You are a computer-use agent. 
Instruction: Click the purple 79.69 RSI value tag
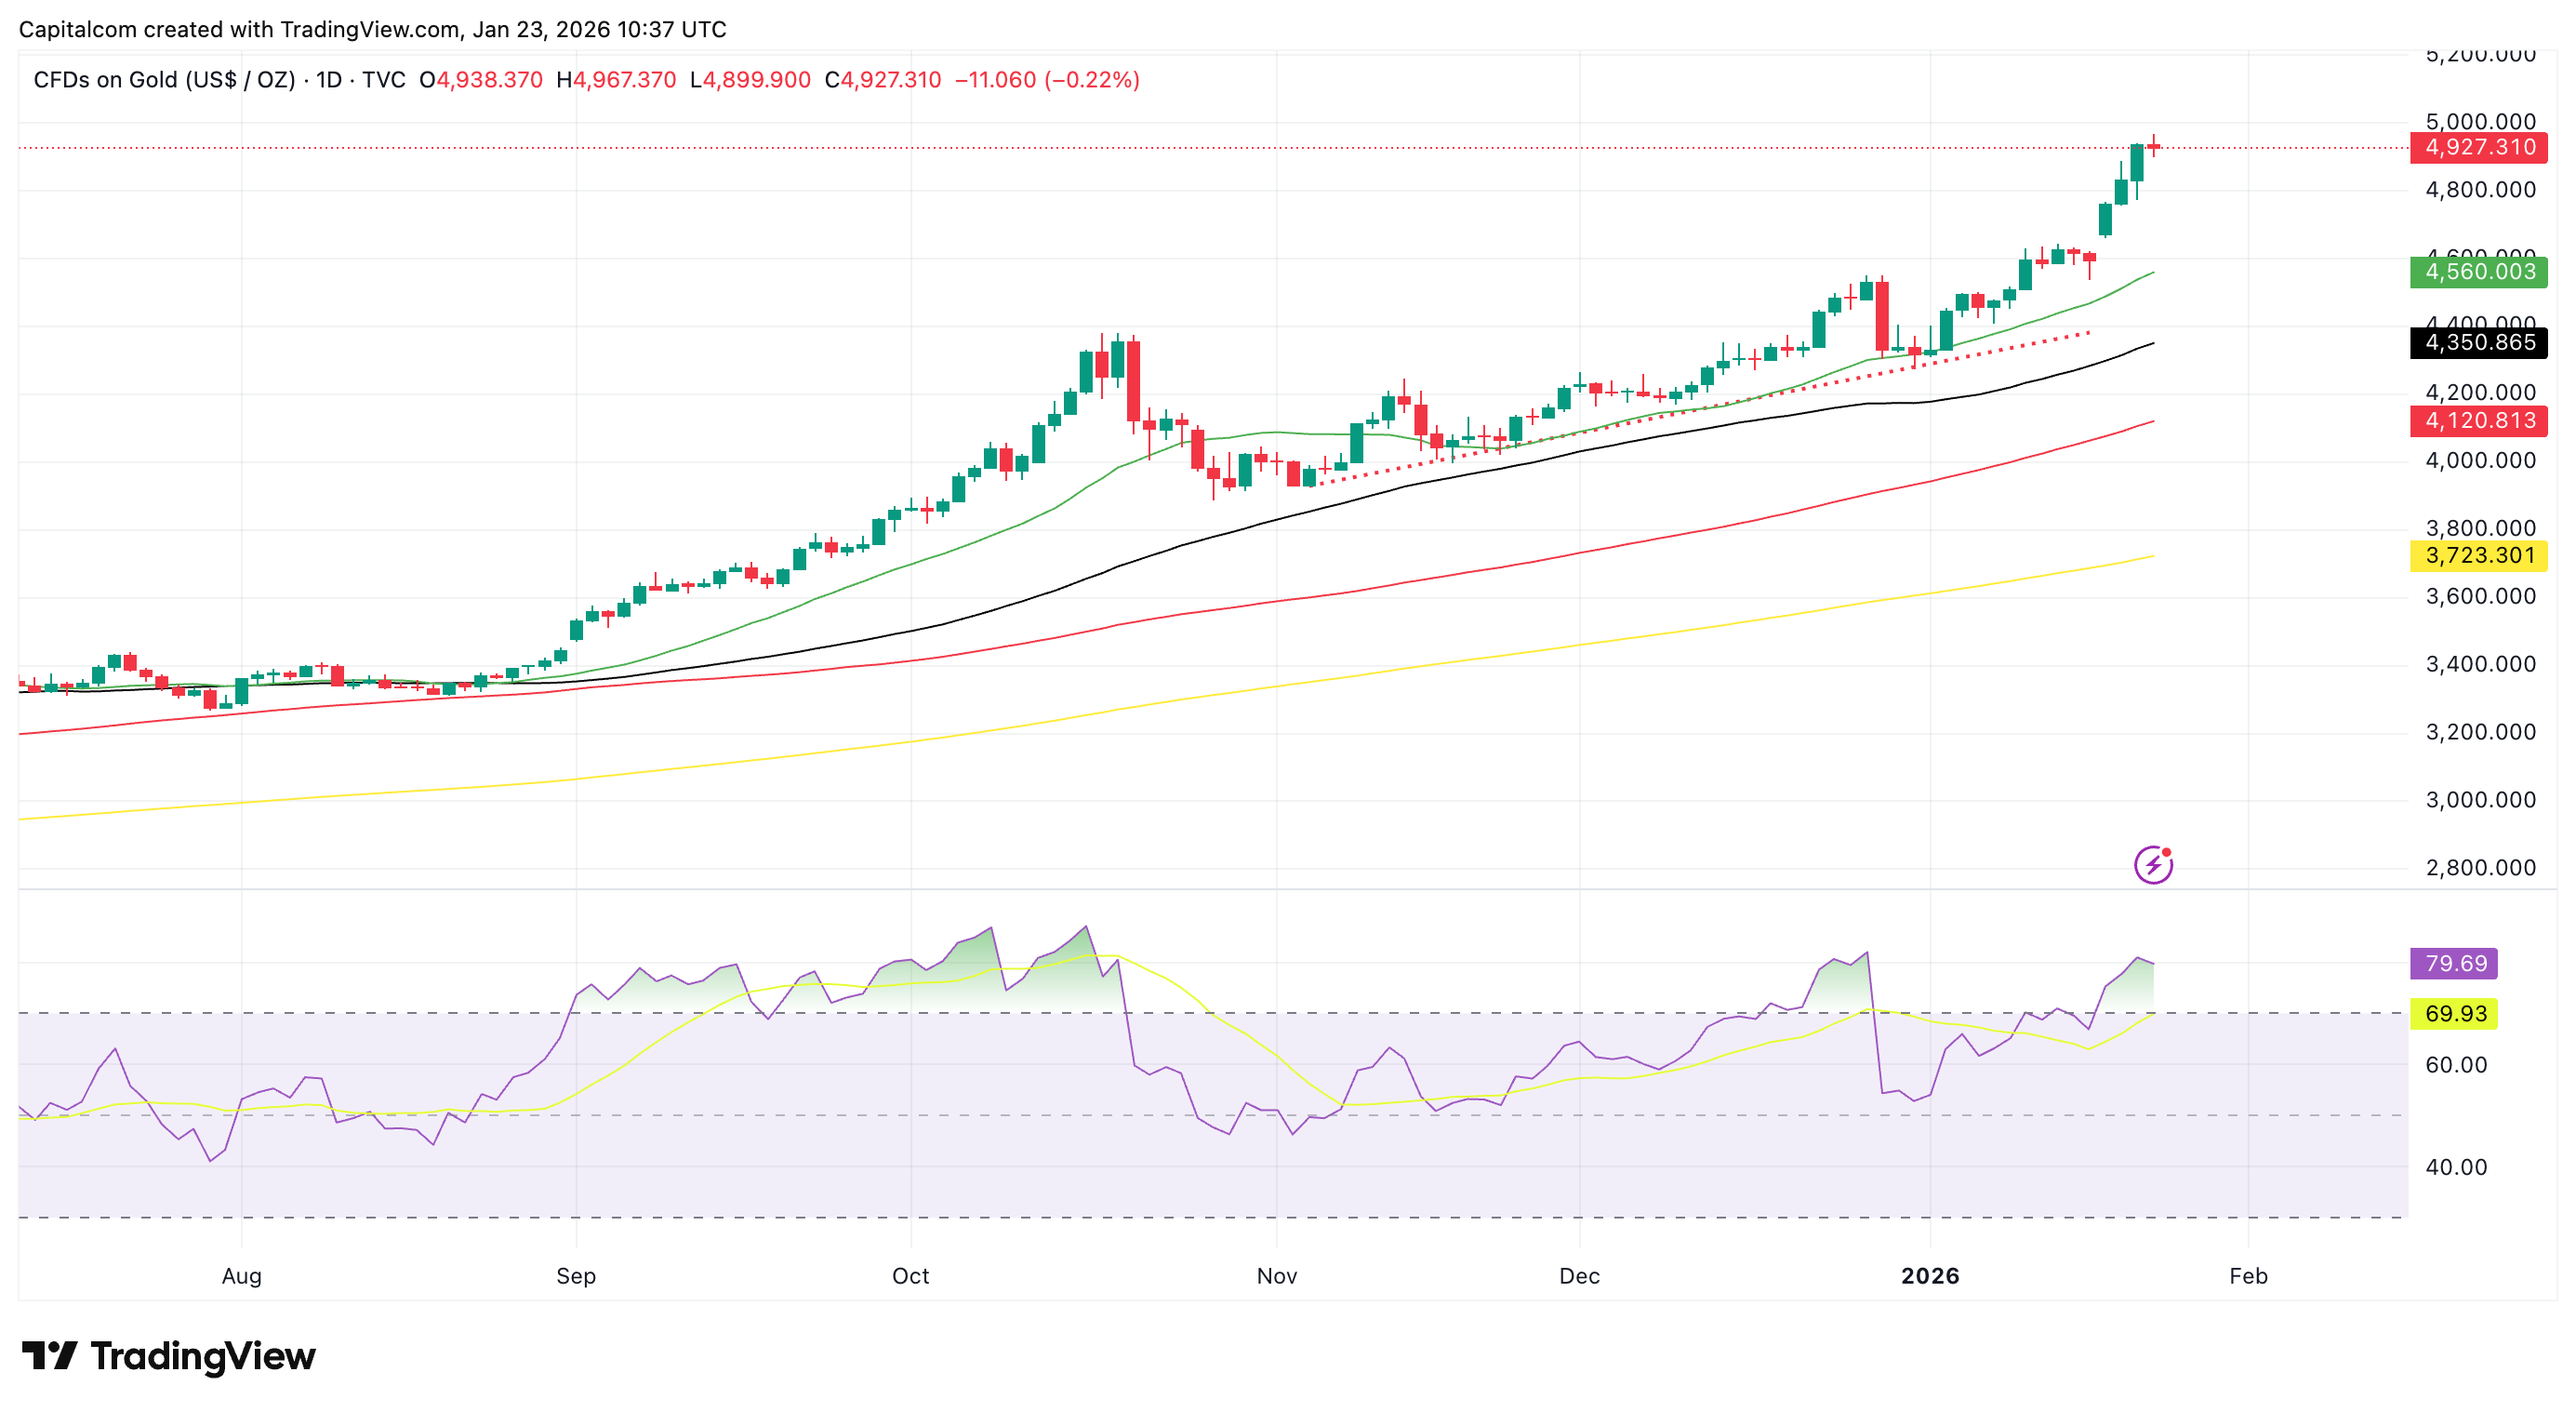pyautogui.click(x=2454, y=963)
